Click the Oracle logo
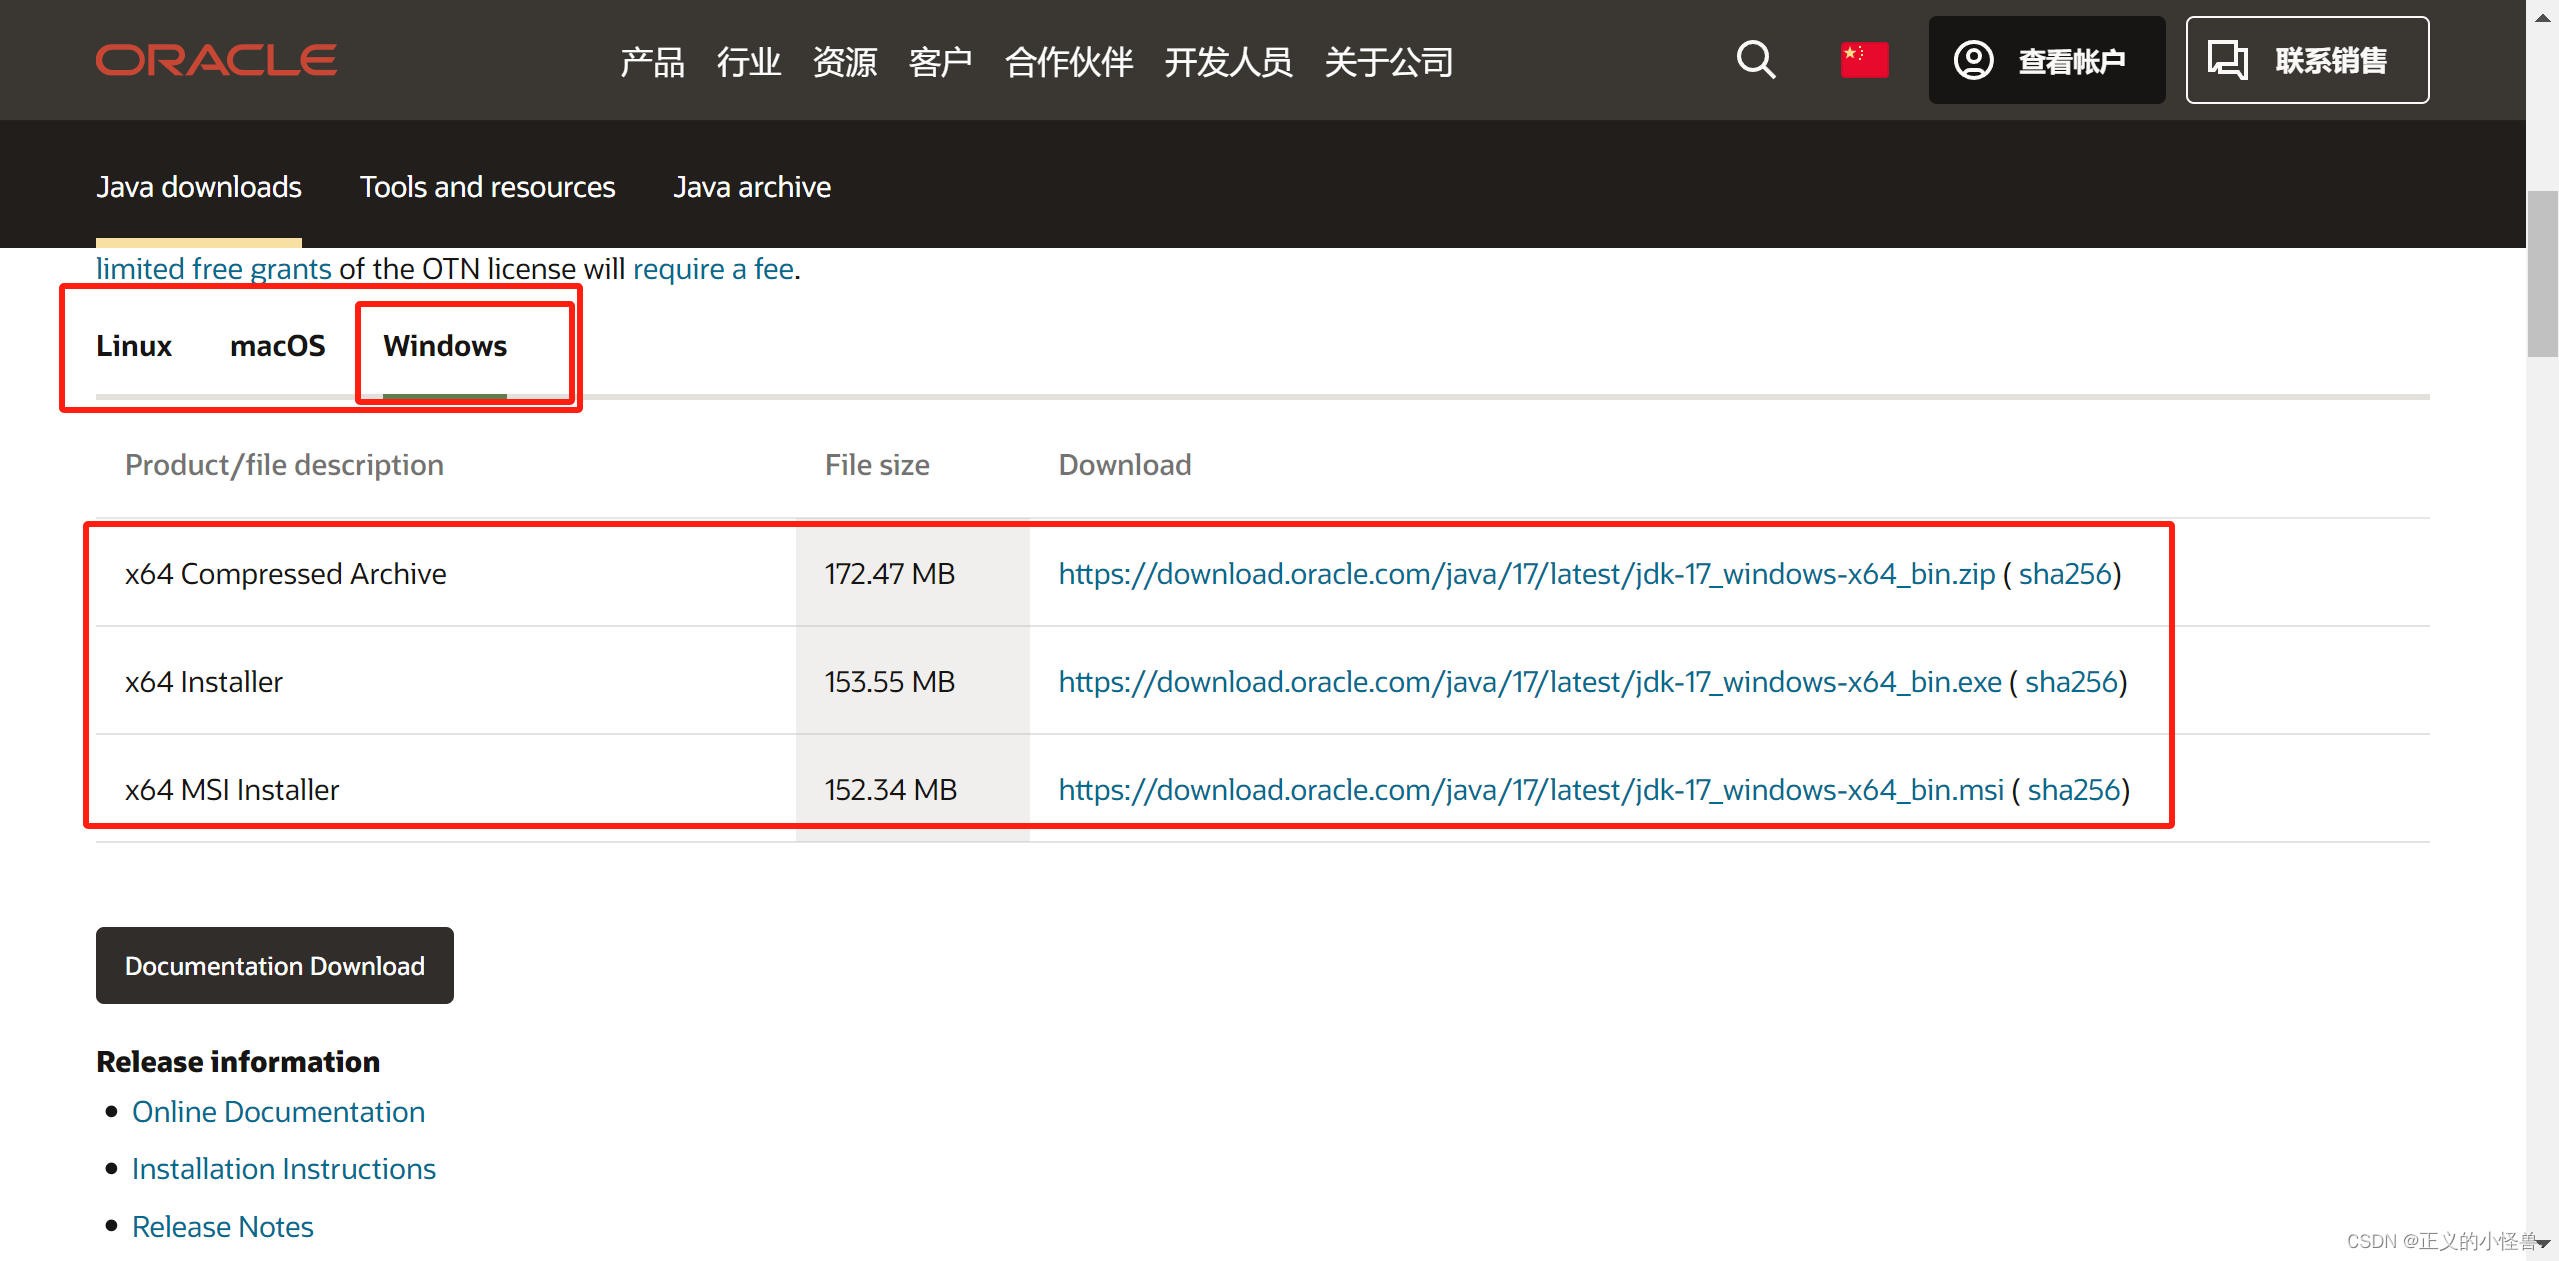This screenshot has height=1261, width=2559. coord(216,60)
